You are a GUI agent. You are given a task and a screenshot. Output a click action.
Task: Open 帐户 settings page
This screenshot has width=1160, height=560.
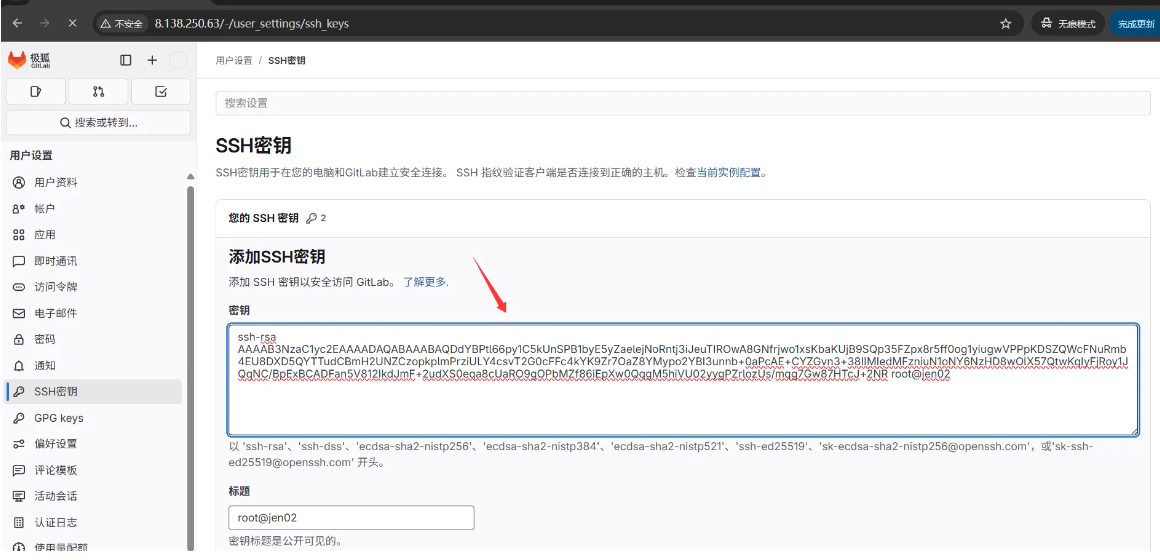(93, 209)
